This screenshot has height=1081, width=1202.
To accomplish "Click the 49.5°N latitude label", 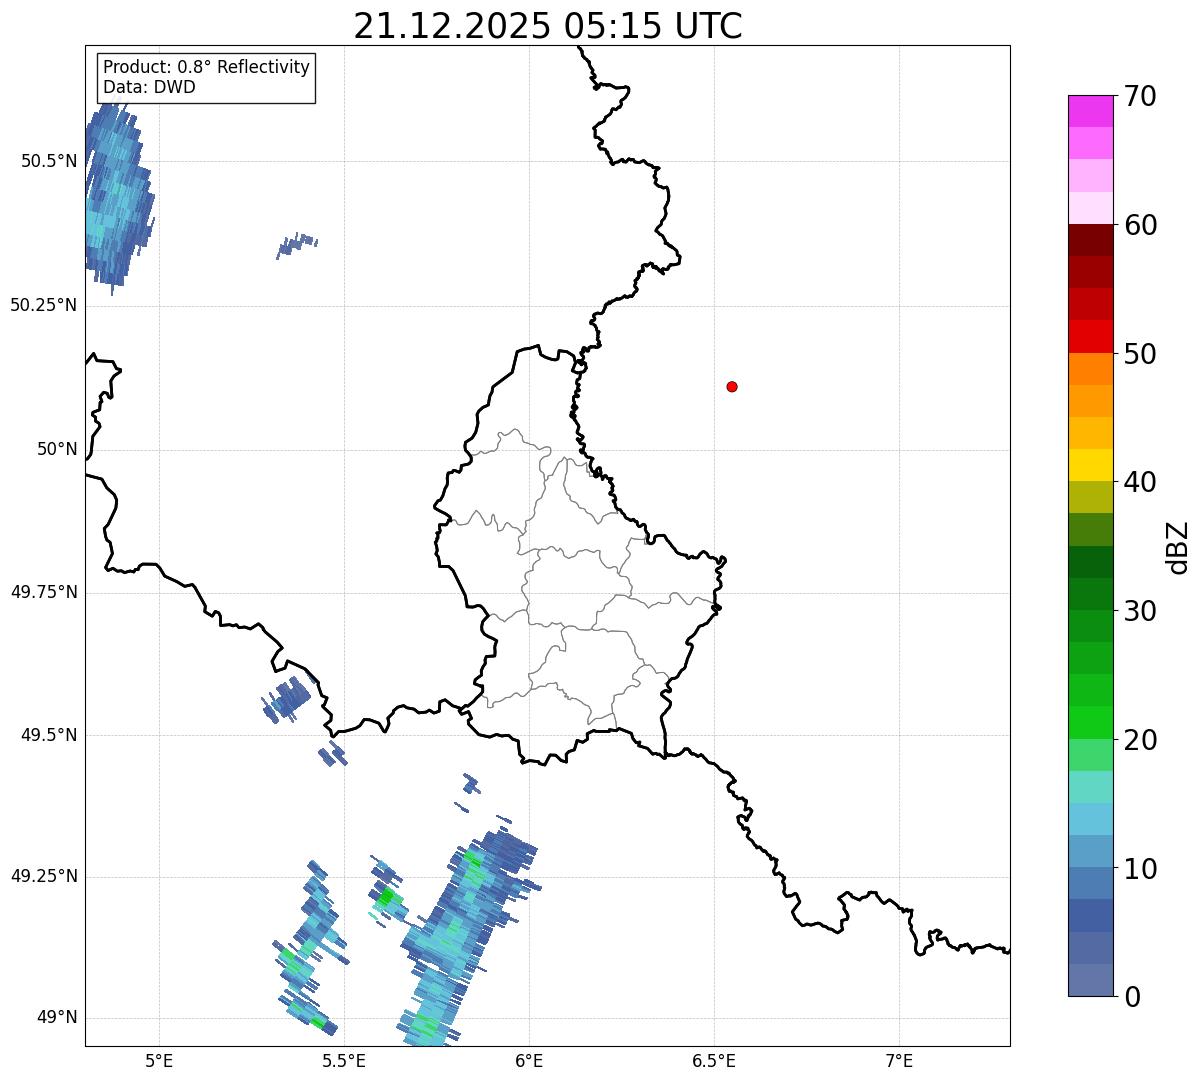I will (x=48, y=735).
